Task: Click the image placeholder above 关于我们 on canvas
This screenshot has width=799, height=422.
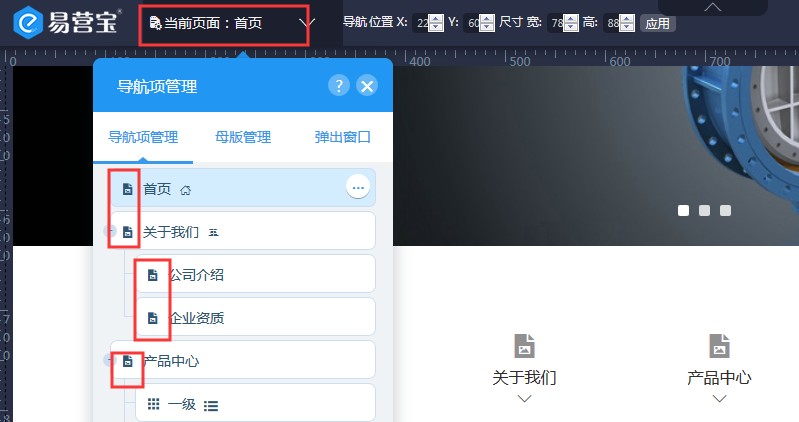Action: pos(524,346)
